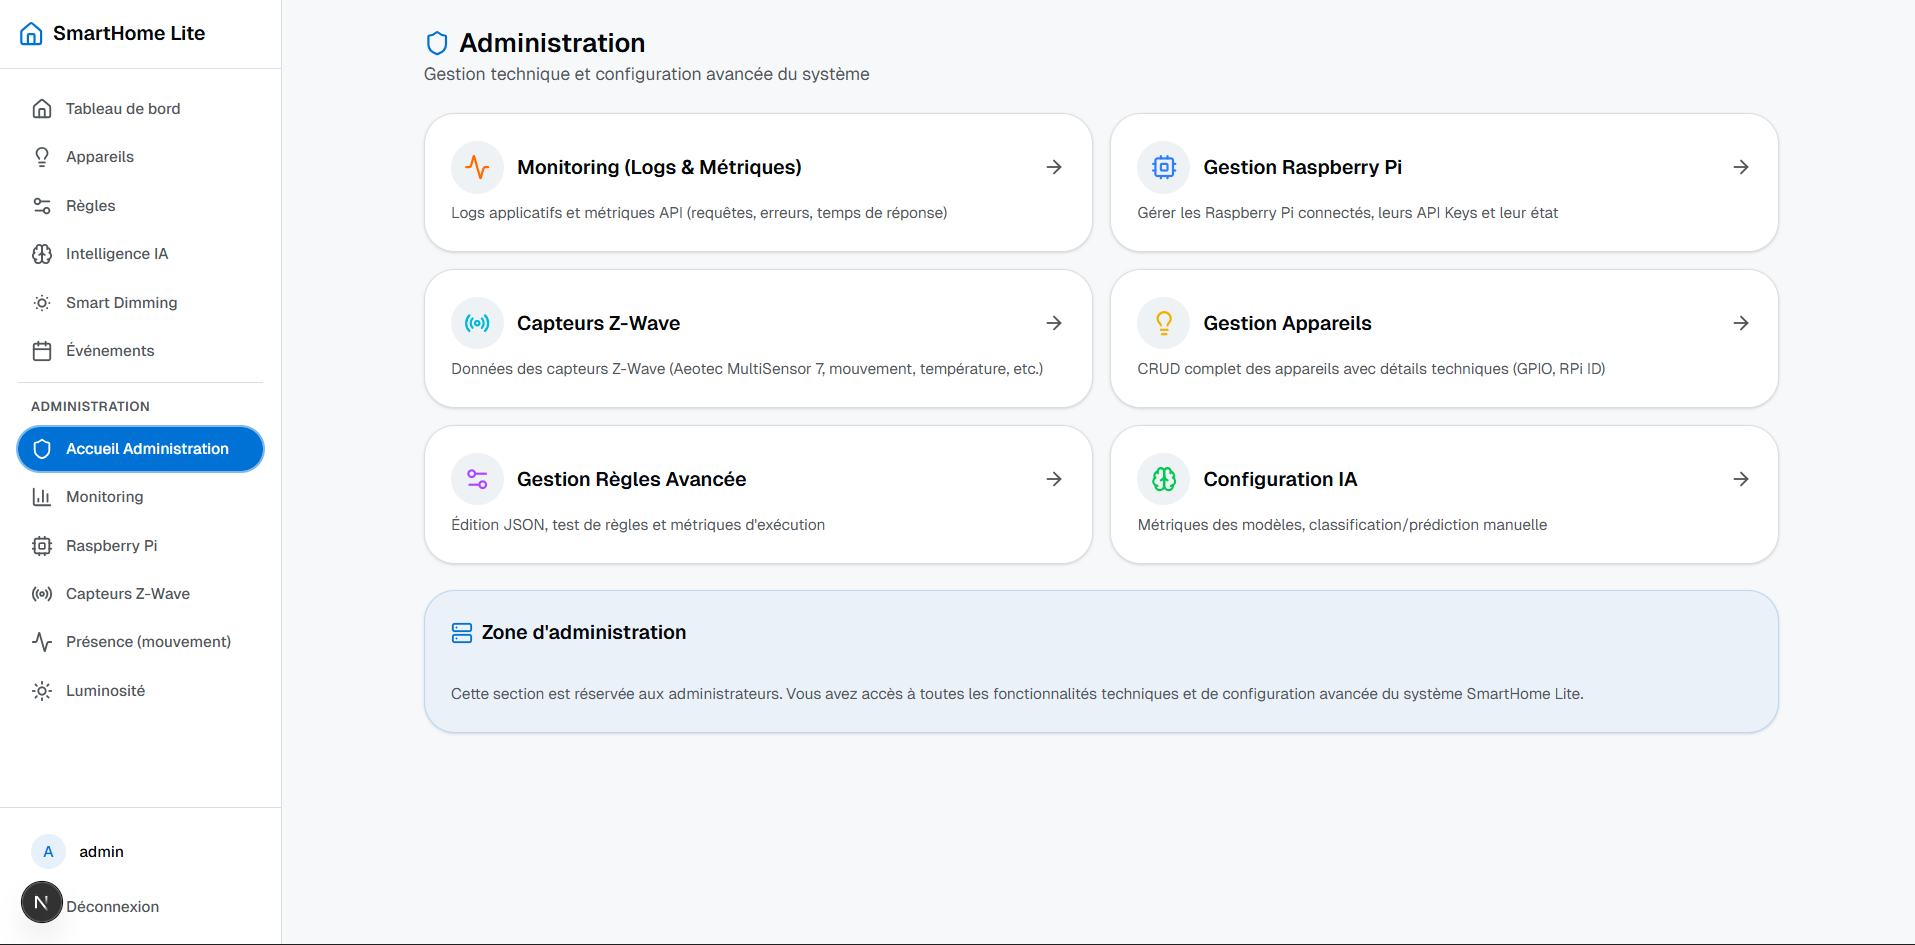Open Gestion Règles Avancée via its arrow
Screen dimensions: 1915x945
click(1054, 479)
